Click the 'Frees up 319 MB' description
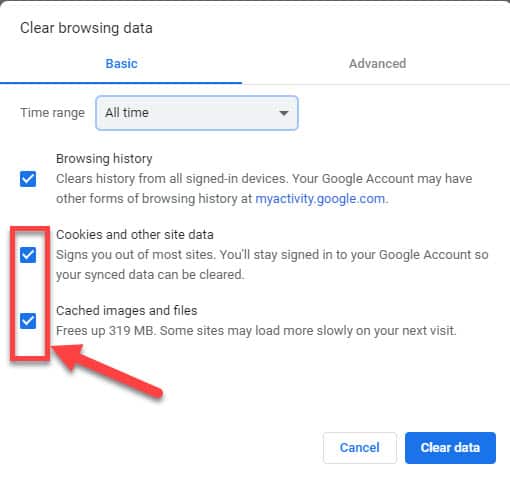 tap(256, 331)
